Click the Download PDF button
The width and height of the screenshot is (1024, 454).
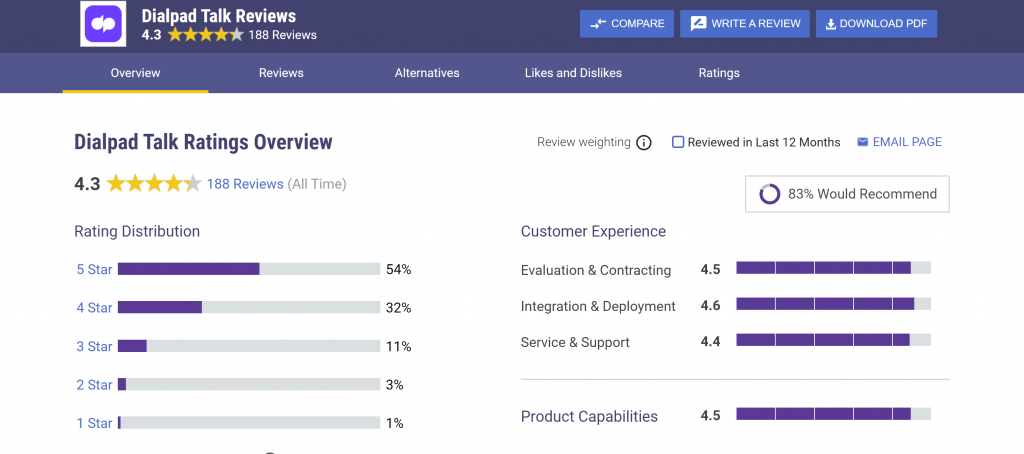tap(876, 24)
